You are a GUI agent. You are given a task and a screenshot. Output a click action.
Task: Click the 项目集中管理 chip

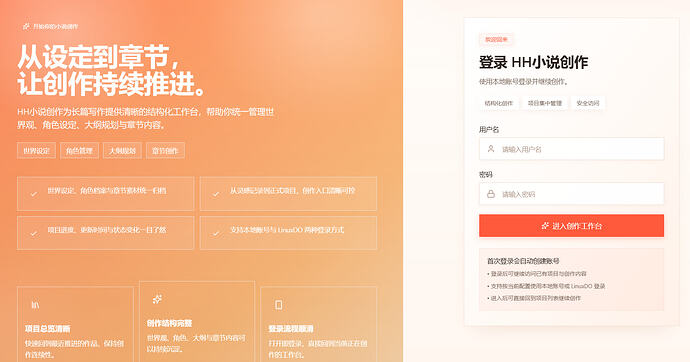coord(545,103)
